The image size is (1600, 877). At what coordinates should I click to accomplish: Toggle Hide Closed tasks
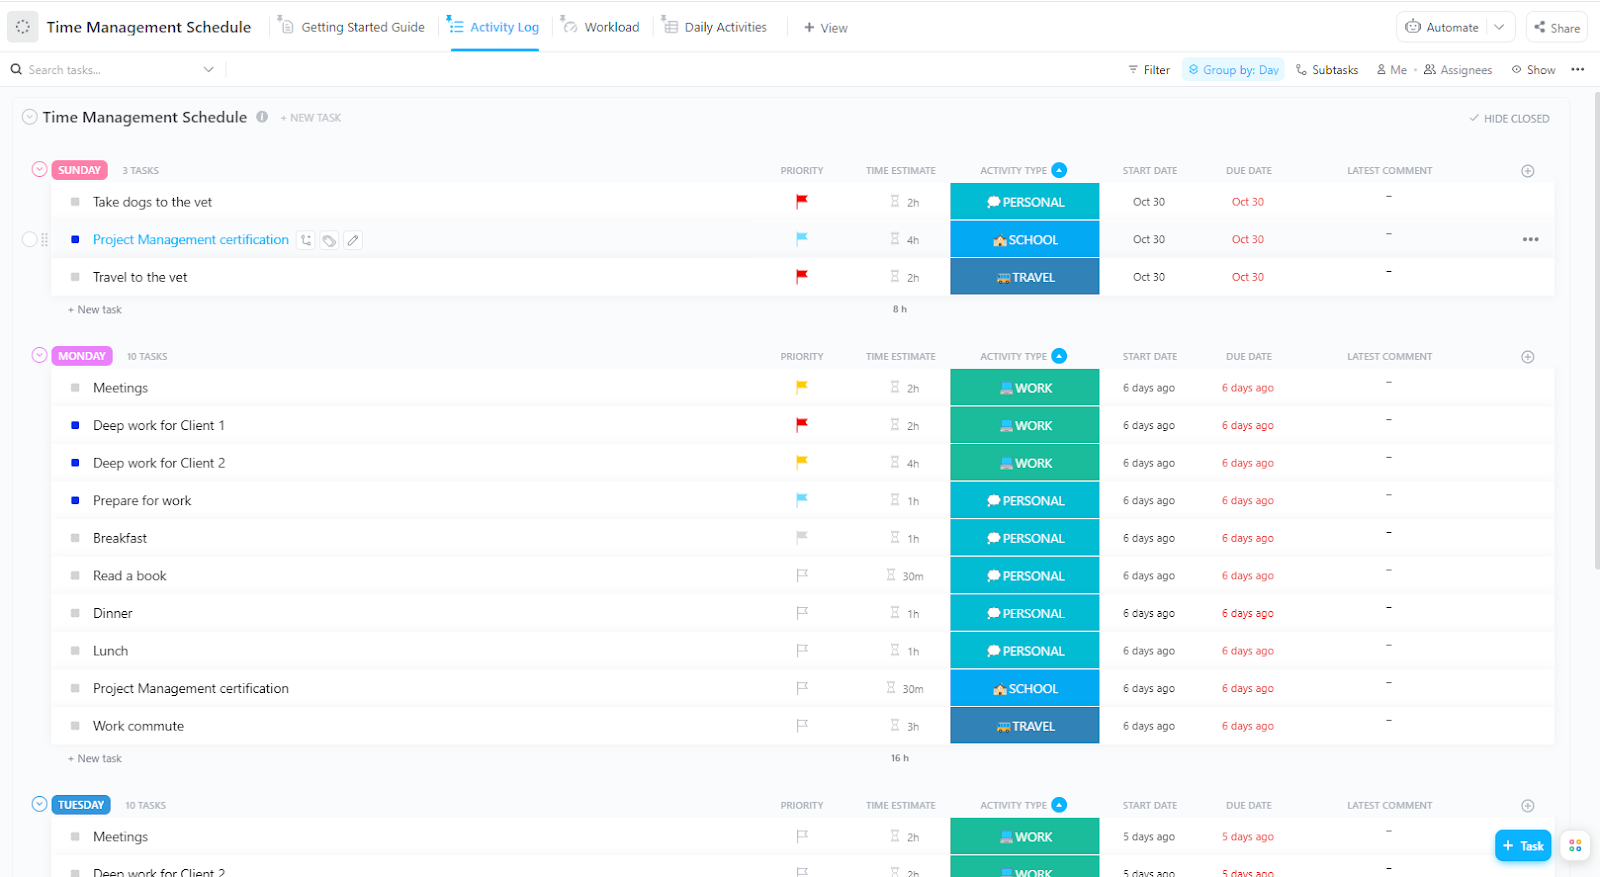tap(1509, 118)
